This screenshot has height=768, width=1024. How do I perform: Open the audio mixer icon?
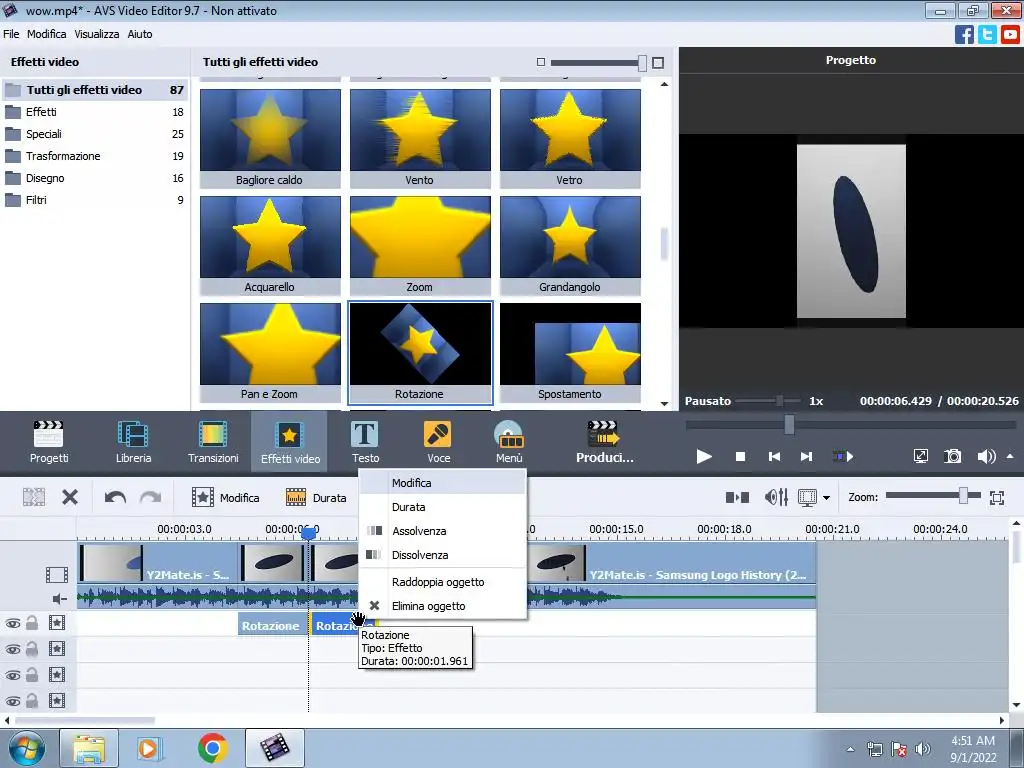pos(776,498)
